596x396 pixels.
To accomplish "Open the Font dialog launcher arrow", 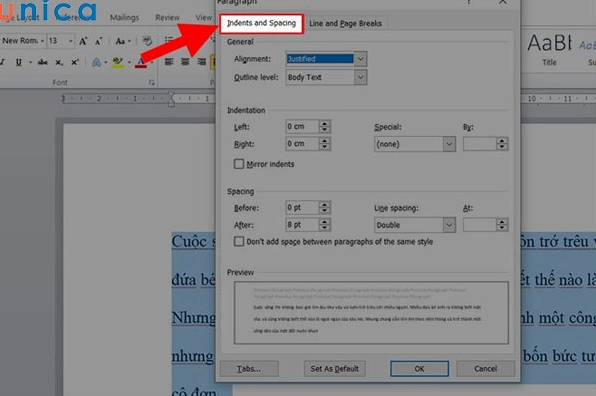I will click(152, 82).
